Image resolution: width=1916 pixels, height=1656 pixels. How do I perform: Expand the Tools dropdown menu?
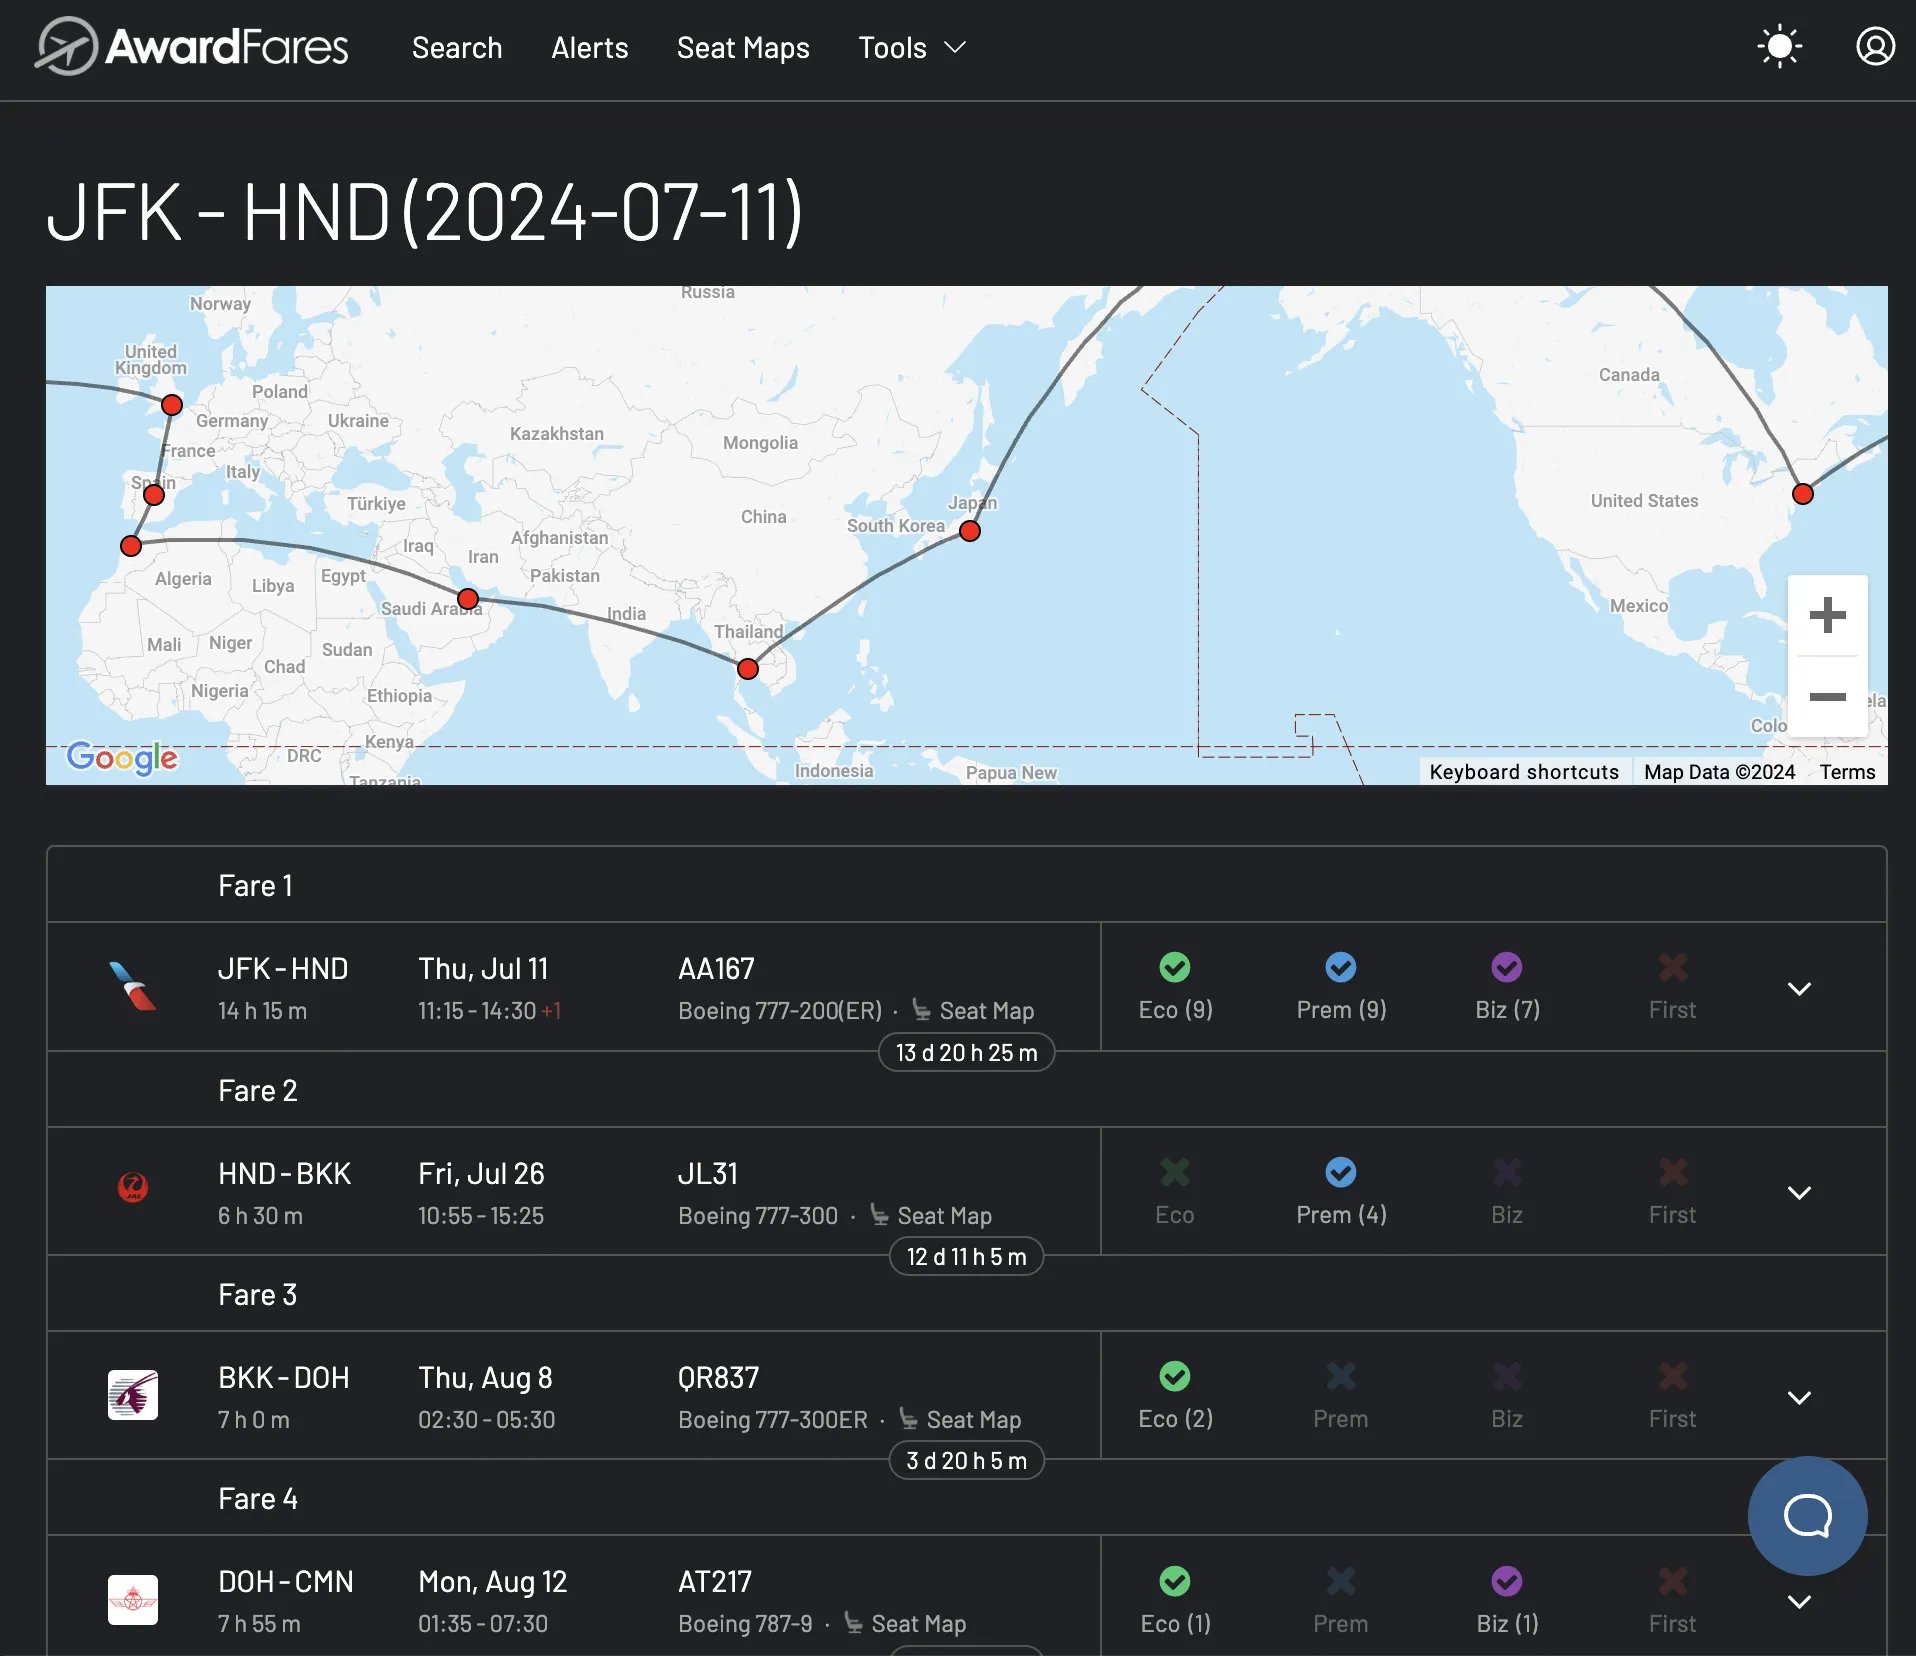coord(912,47)
